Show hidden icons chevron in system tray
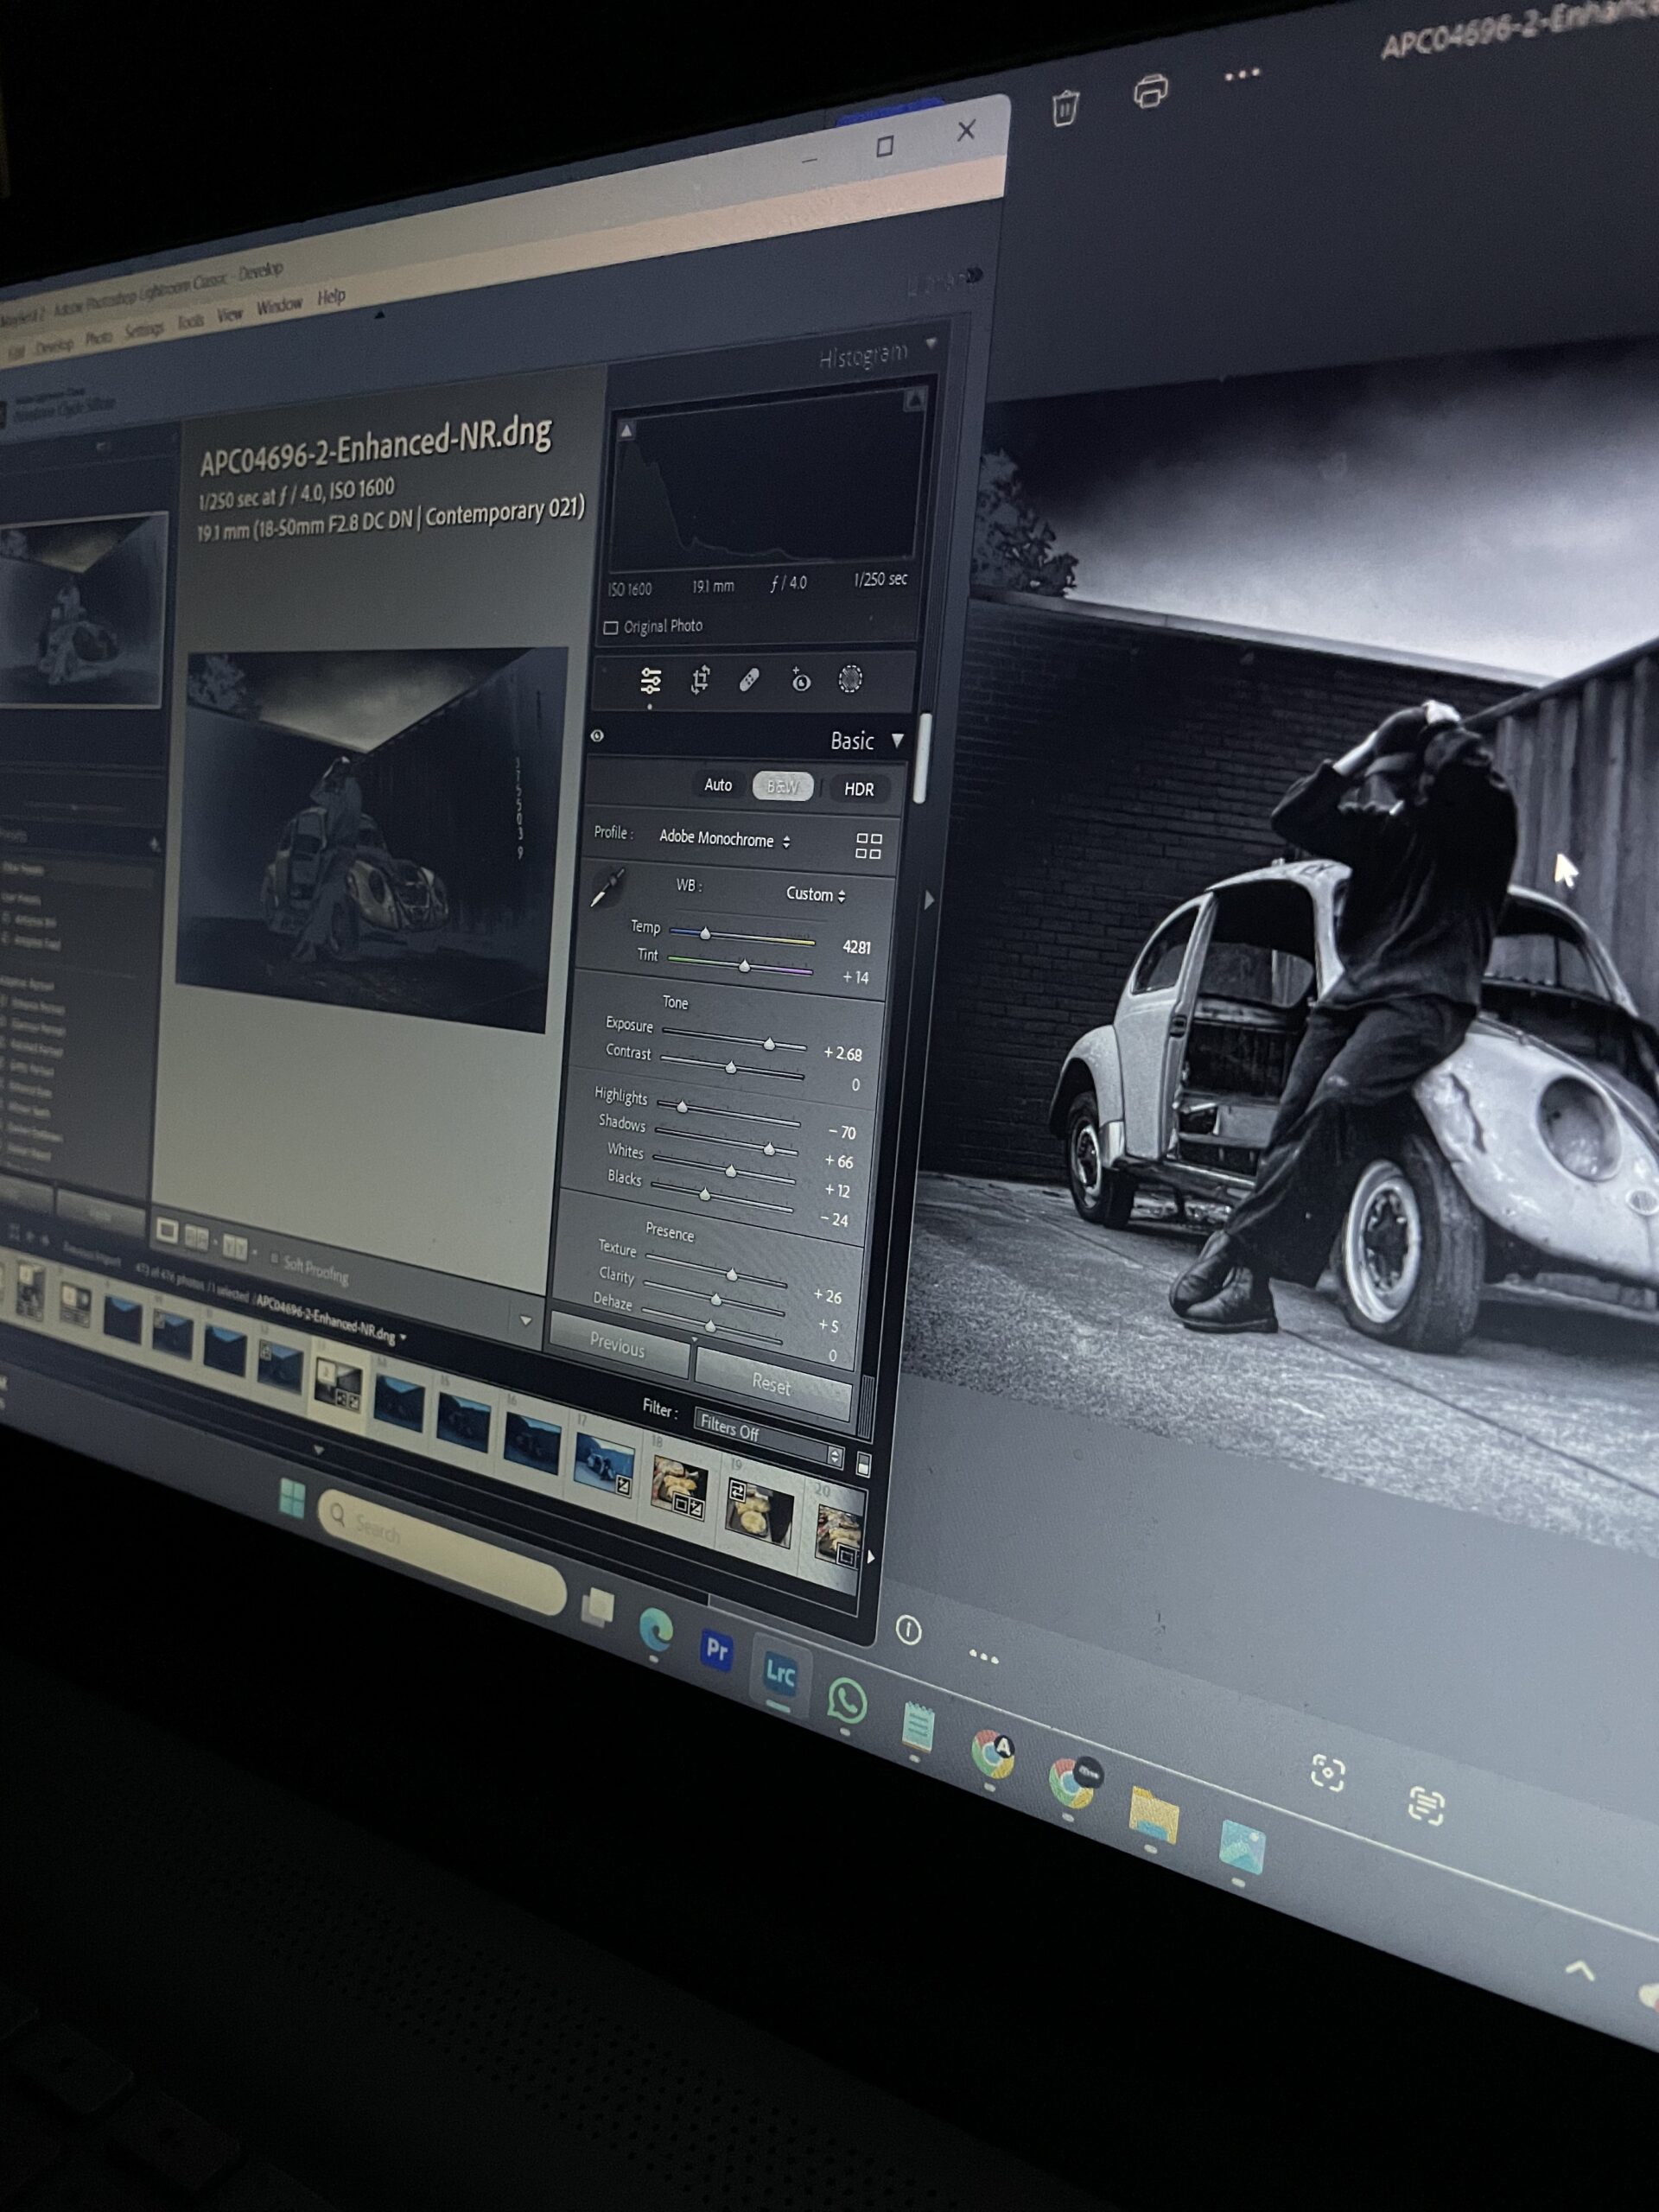This screenshot has height=2212, width=1659. [1579, 1971]
